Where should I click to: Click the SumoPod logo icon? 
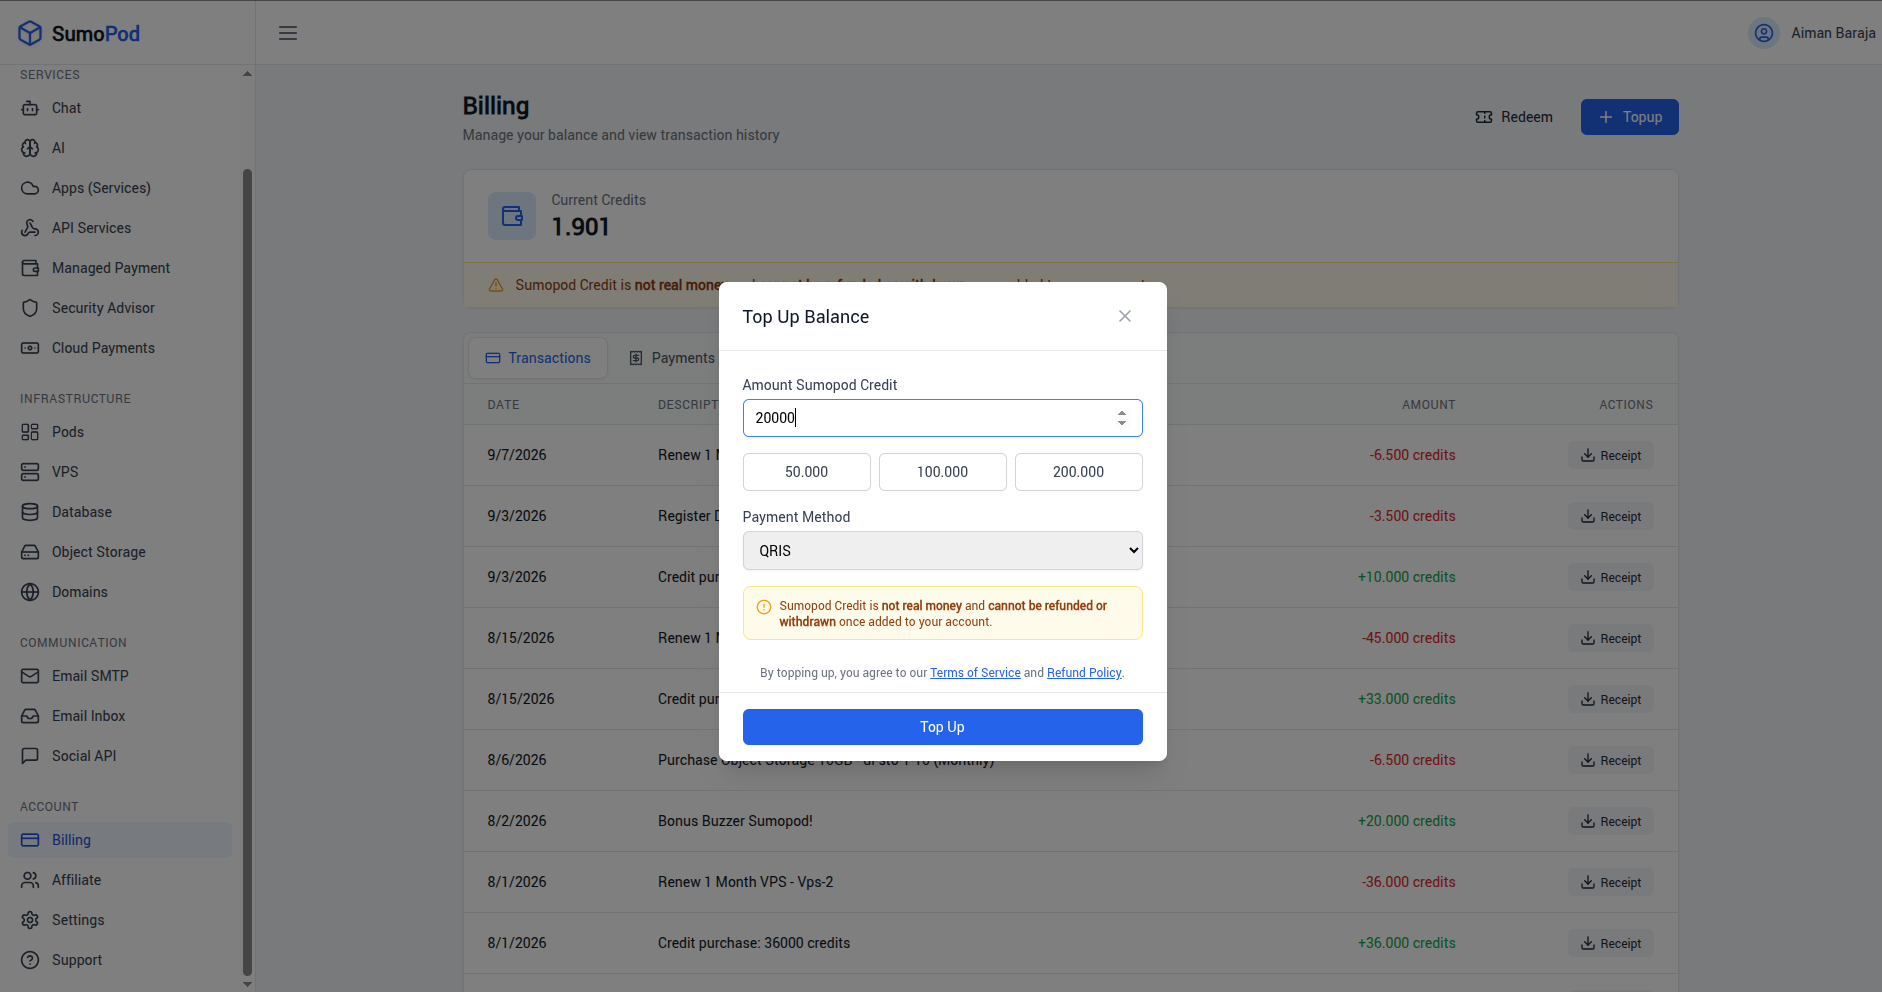pyautogui.click(x=30, y=33)
